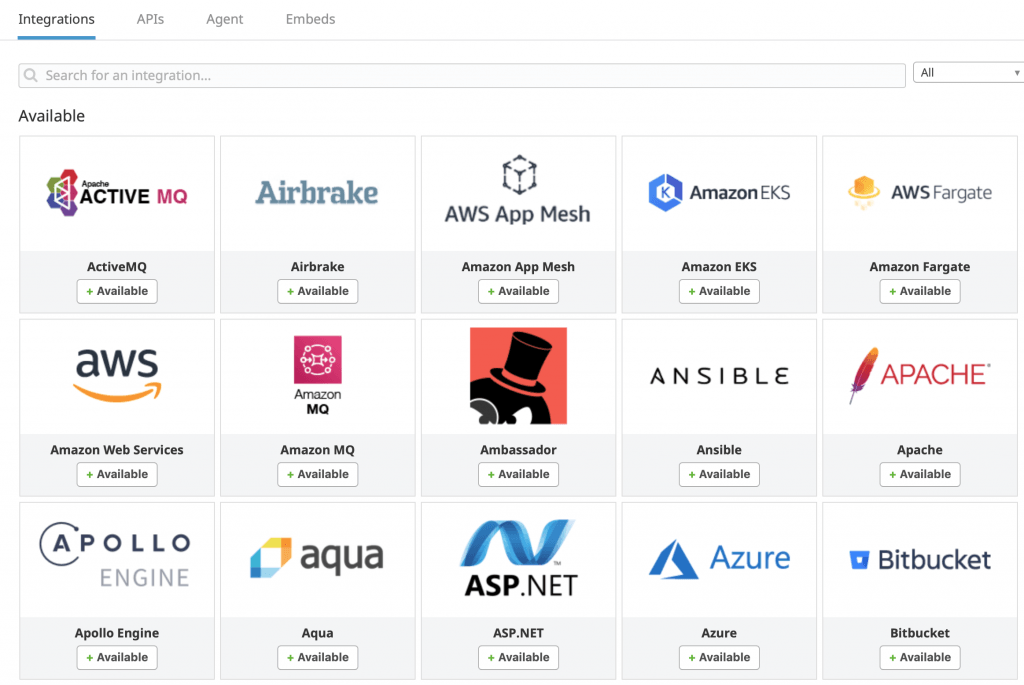This screenshot has height=685, width=1024.
Task: Click the Amazon App Mesh name label
Action: [519, 267]
